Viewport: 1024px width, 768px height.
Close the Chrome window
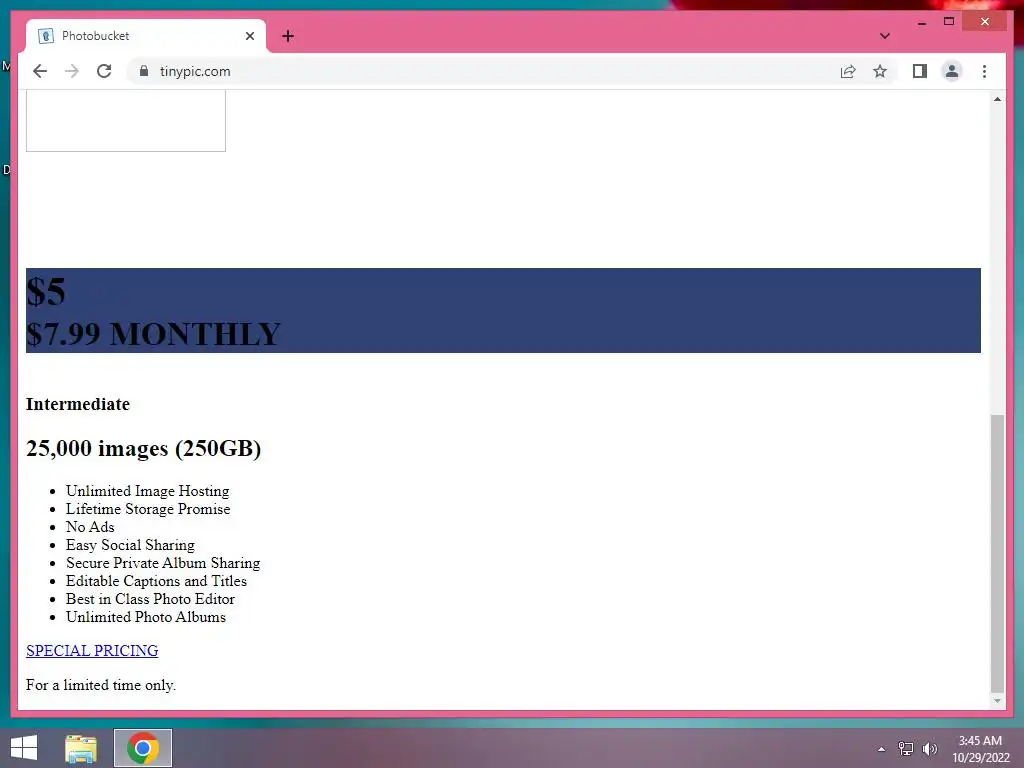[985, 22]
